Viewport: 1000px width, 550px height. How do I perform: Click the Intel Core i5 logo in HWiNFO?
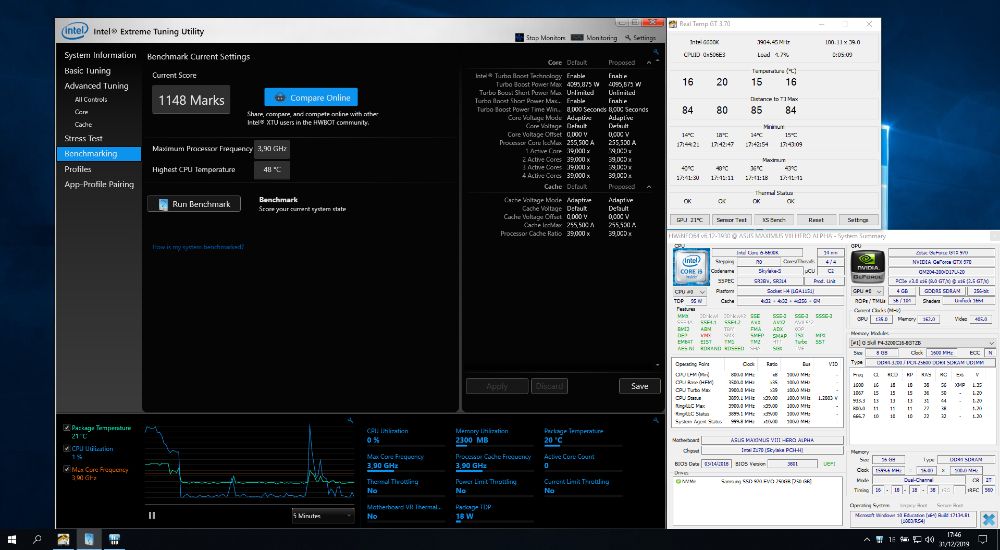(691, 267)
